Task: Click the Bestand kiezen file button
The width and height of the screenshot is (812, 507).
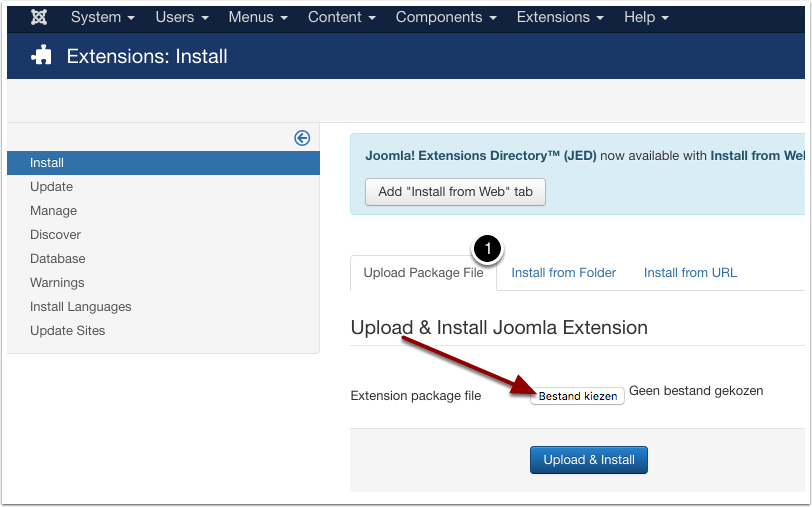Action: pyautogui.click(x=577, y=396)
